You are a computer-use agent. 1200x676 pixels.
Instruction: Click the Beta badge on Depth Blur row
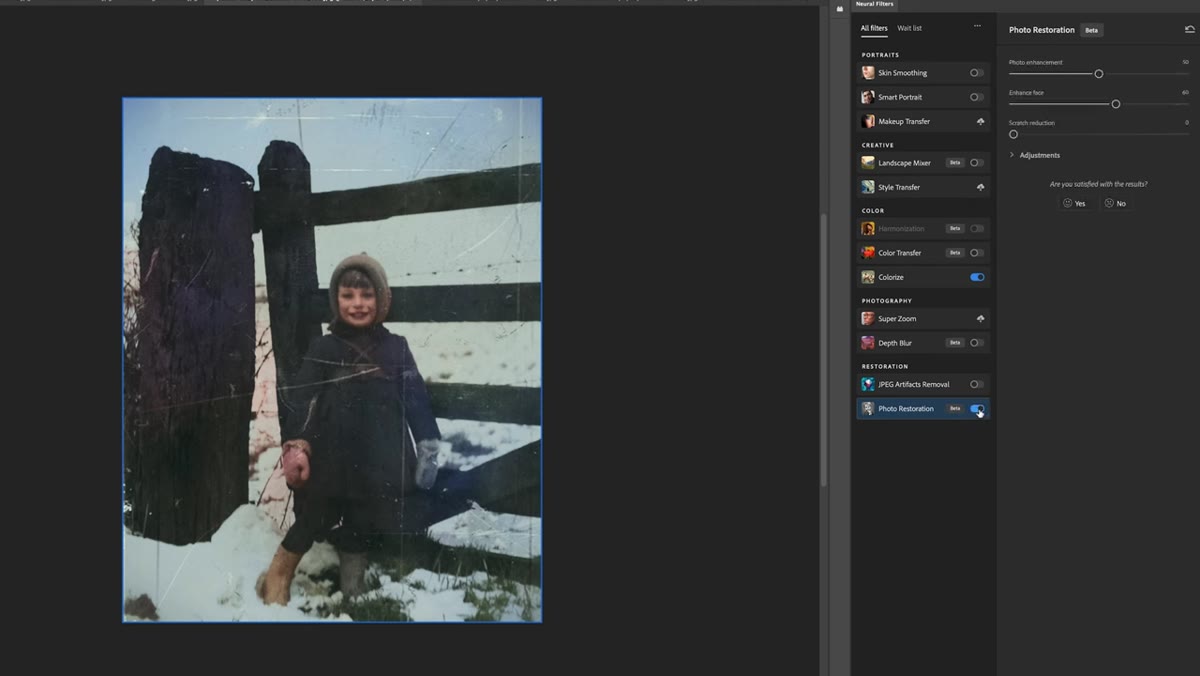(955, 343)
